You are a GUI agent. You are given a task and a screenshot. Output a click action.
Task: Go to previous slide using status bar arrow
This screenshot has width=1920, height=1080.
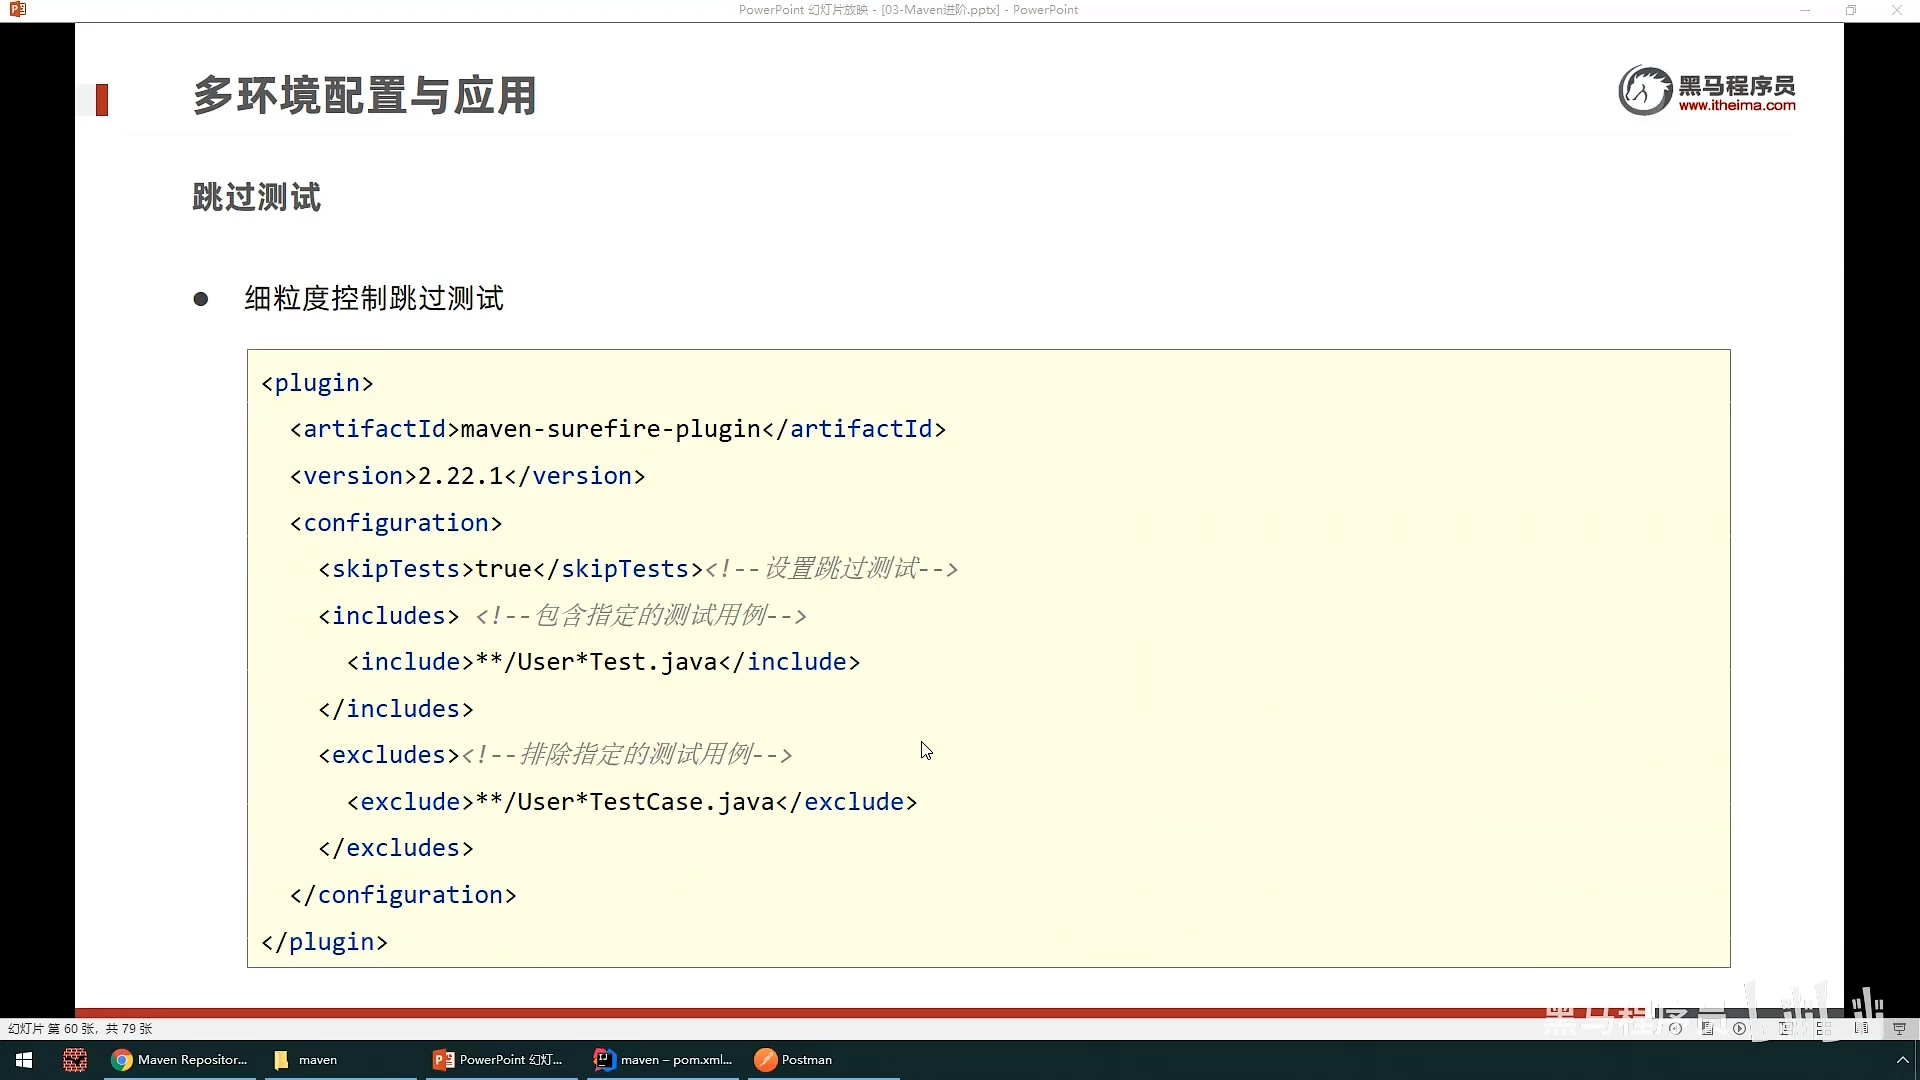point(1675,1028)
